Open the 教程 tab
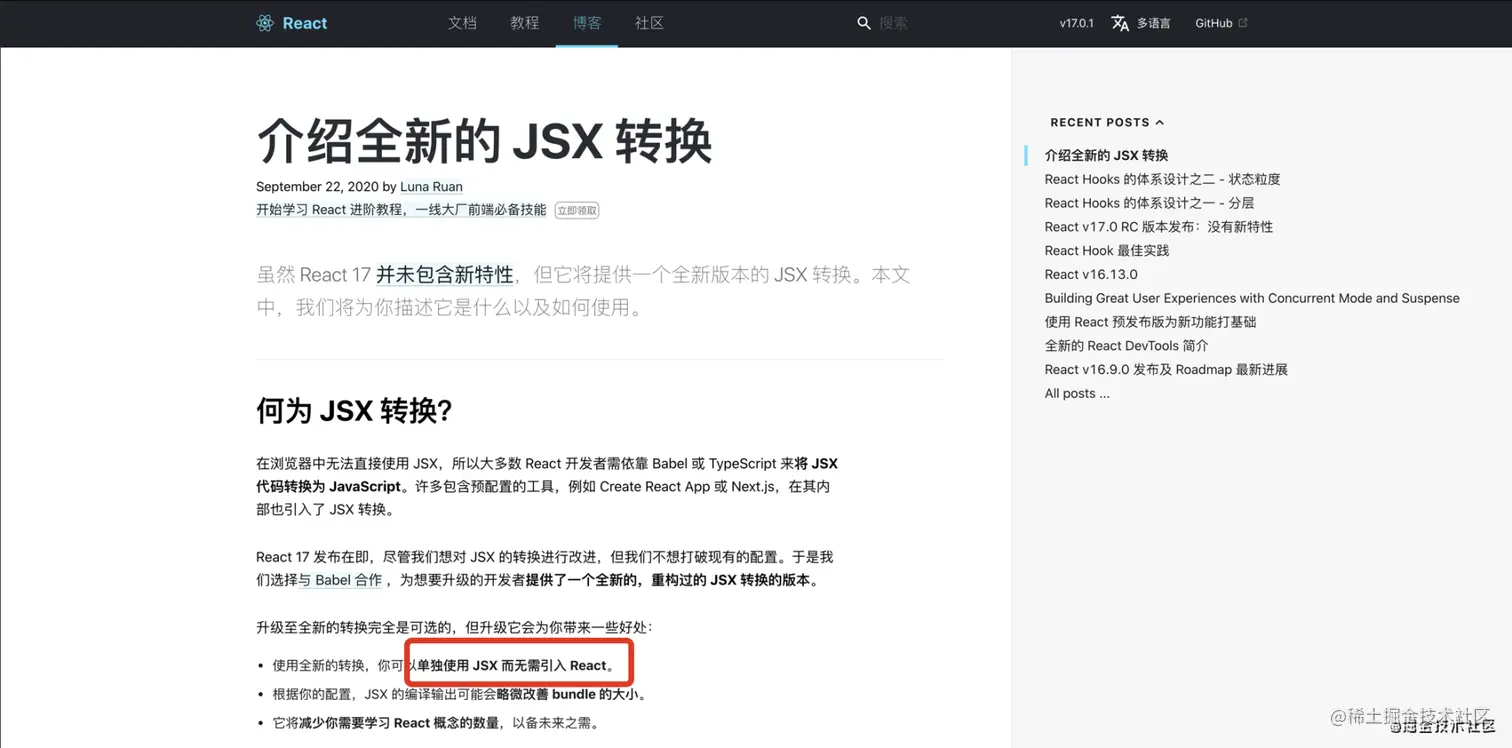1512x748 pixels. pos(524,22)
